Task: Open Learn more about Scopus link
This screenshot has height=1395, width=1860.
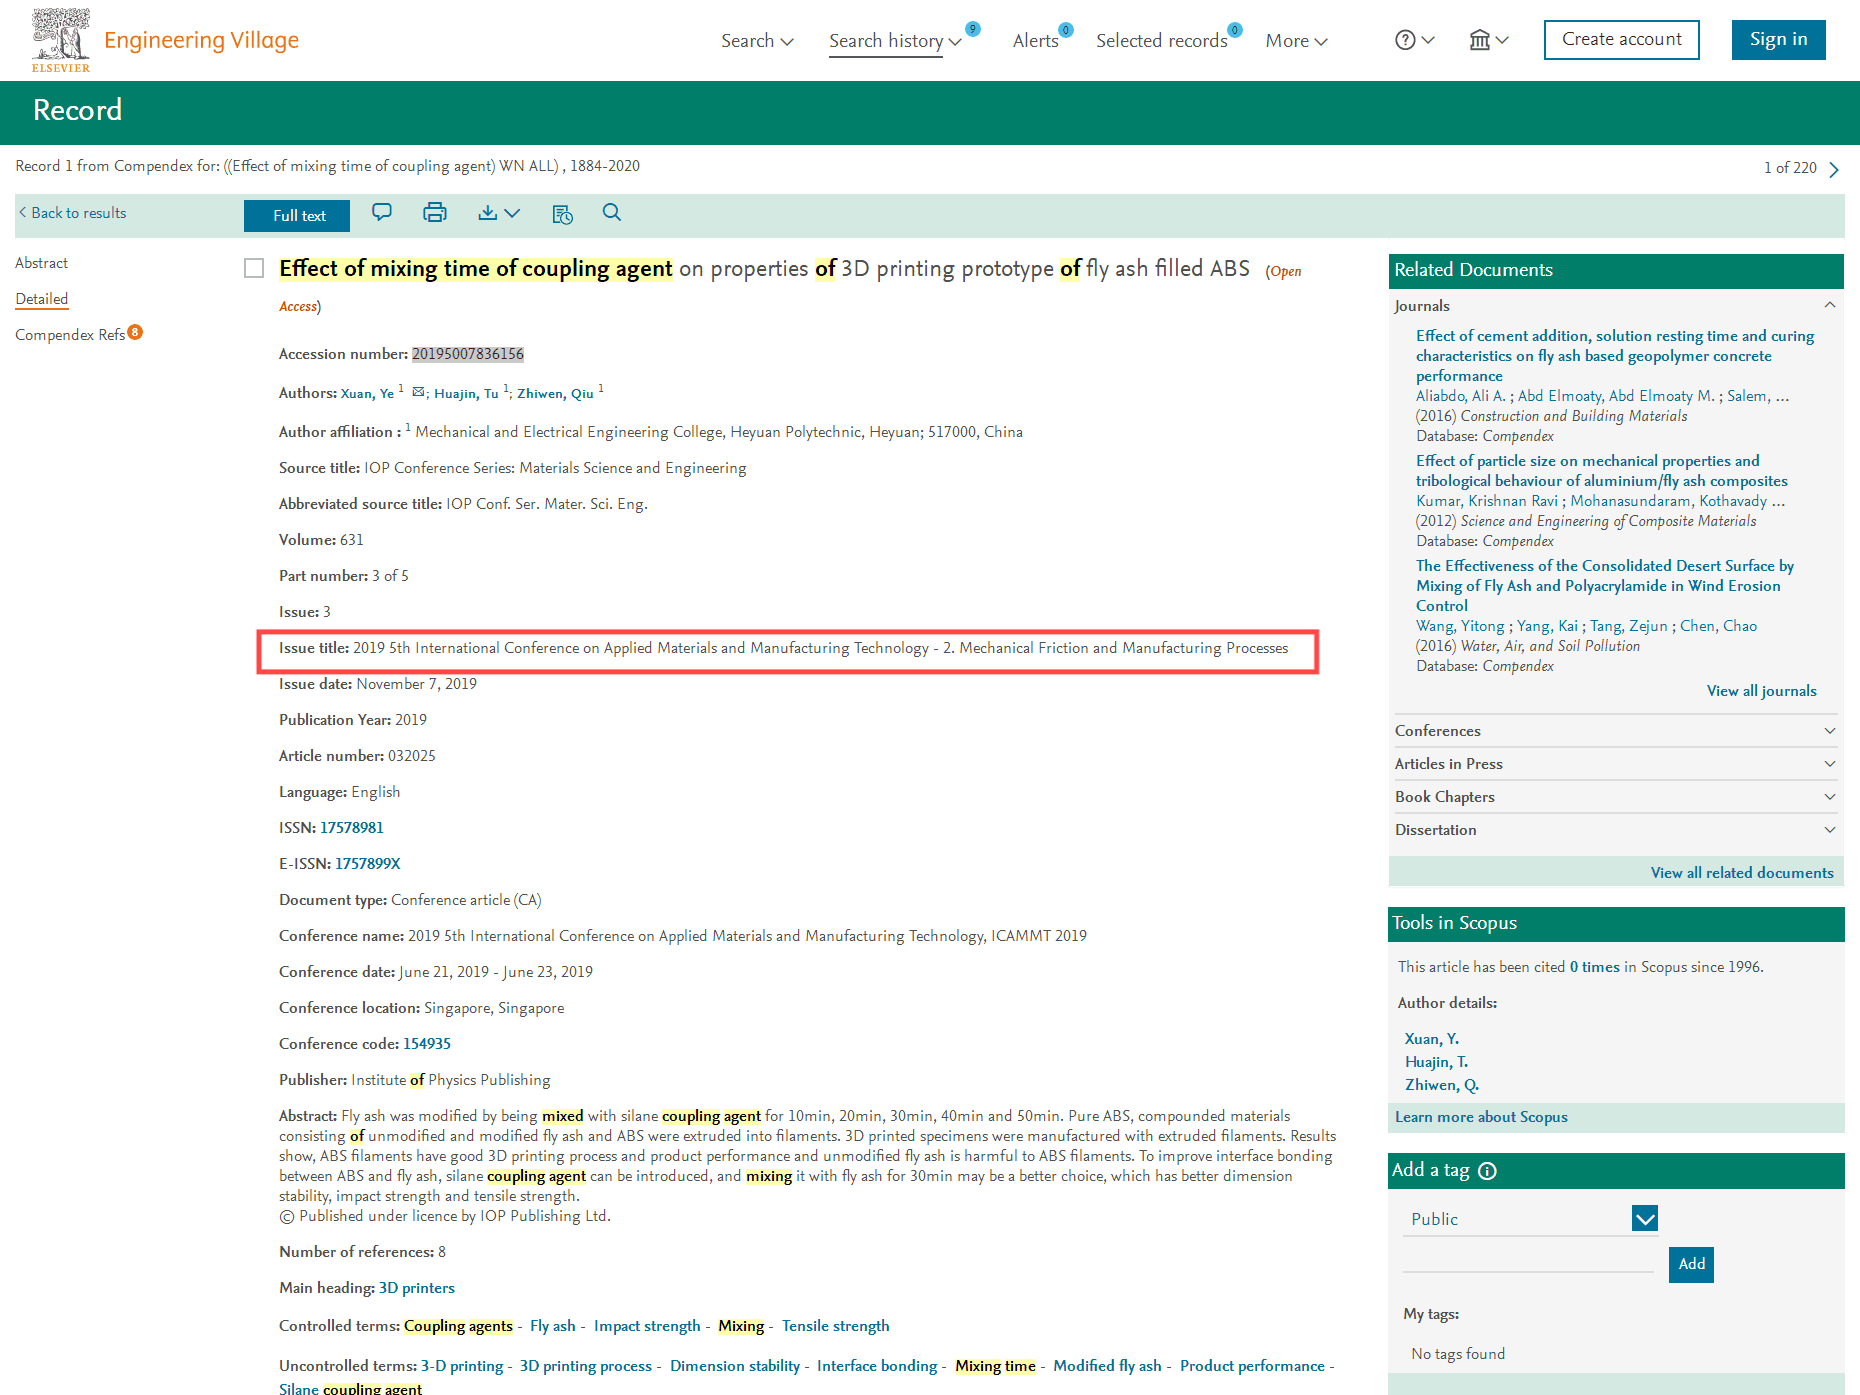Action: click(1481, 1117)
